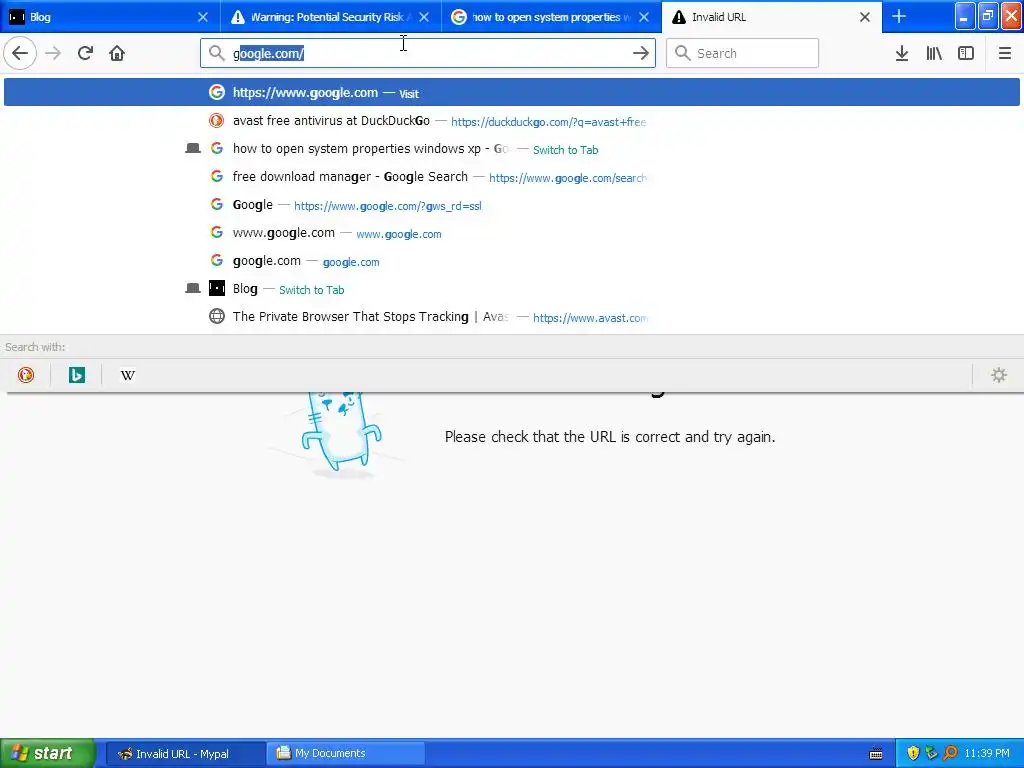
Task: Click the magnifier icon in the address bar
Action: (x=216, y=53)
